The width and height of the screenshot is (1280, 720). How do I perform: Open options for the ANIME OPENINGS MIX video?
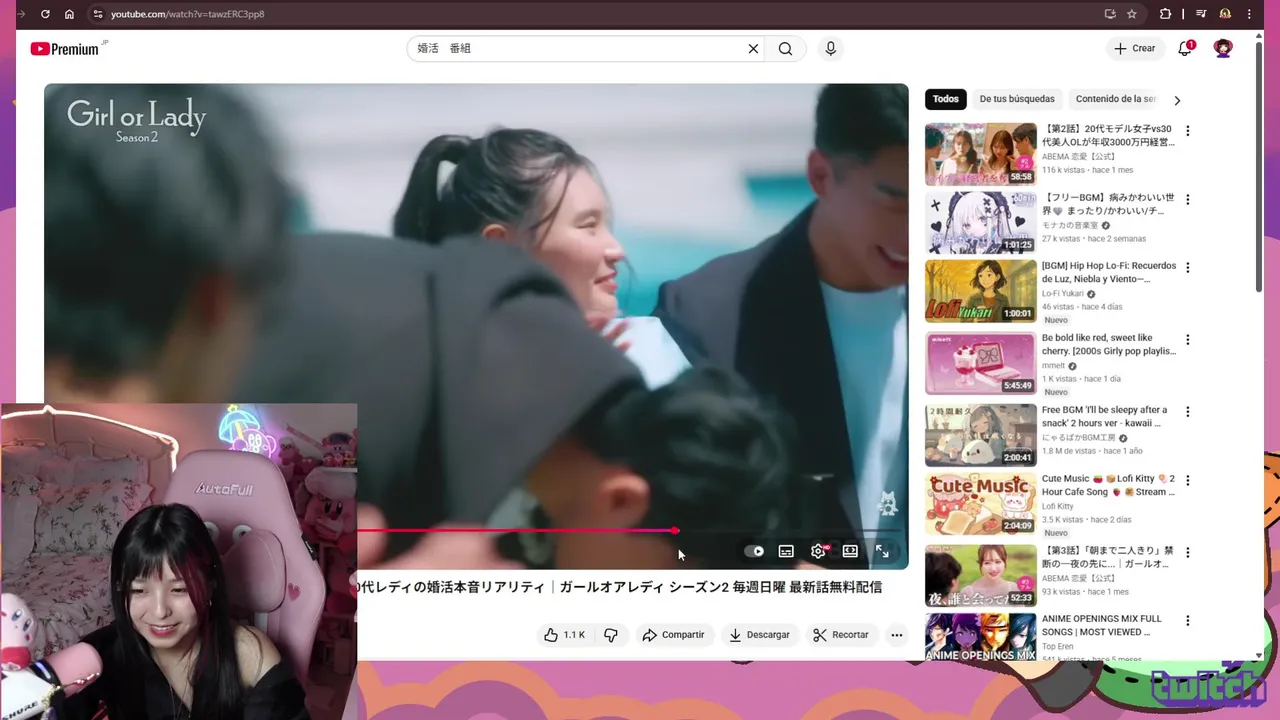(1188, 621)
